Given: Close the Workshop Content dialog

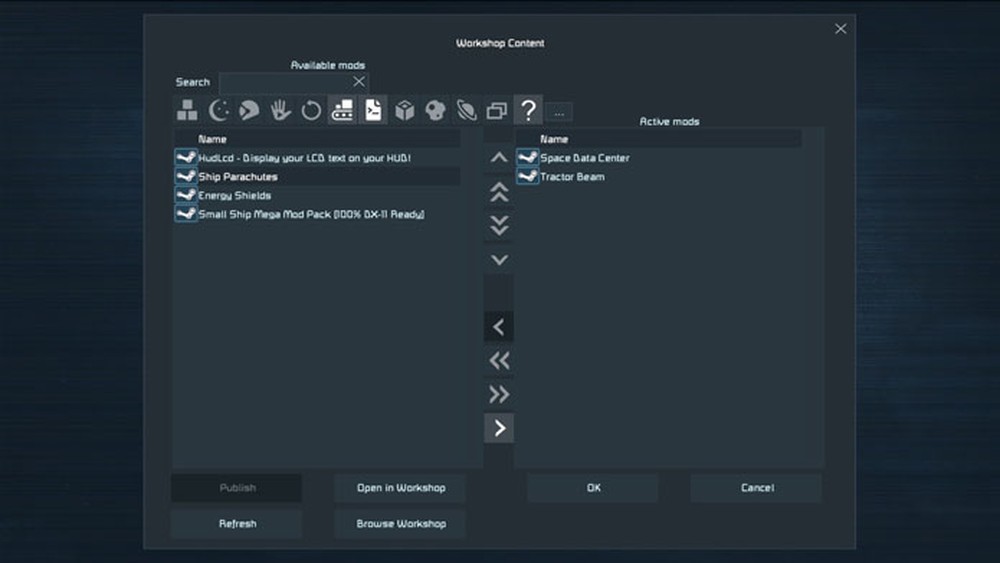Looking at the screenshot, I should [x=841, y=29].
